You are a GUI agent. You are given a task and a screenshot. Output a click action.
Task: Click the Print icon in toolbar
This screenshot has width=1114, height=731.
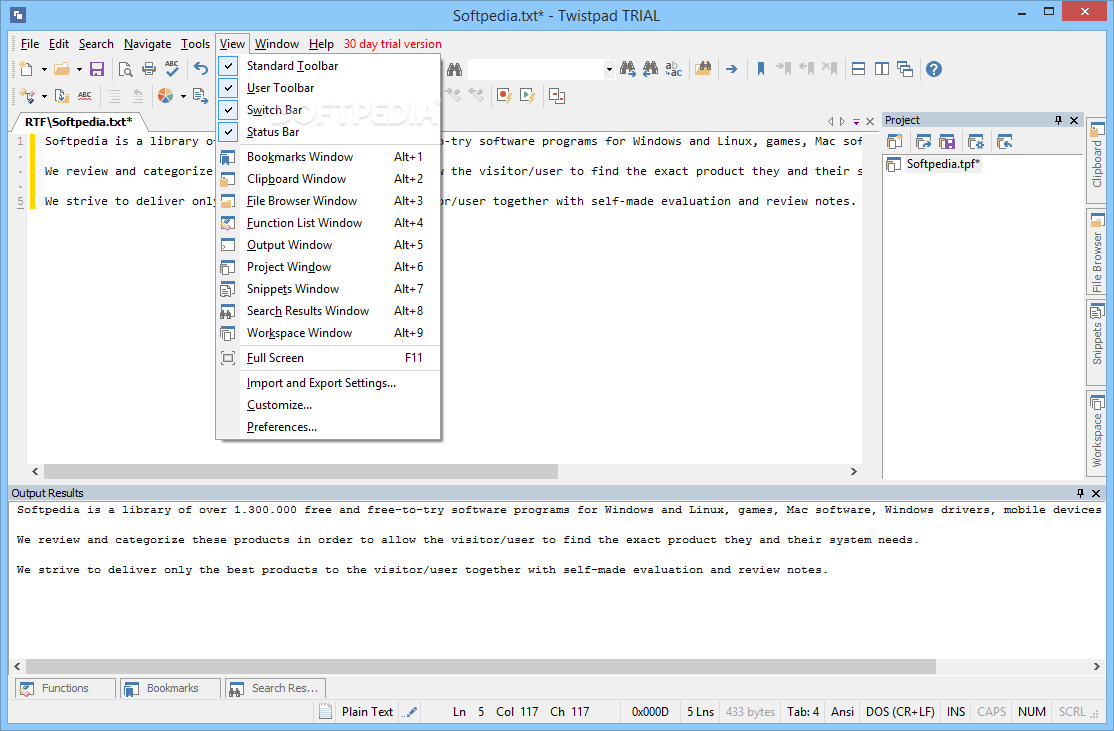click(148, 69)
